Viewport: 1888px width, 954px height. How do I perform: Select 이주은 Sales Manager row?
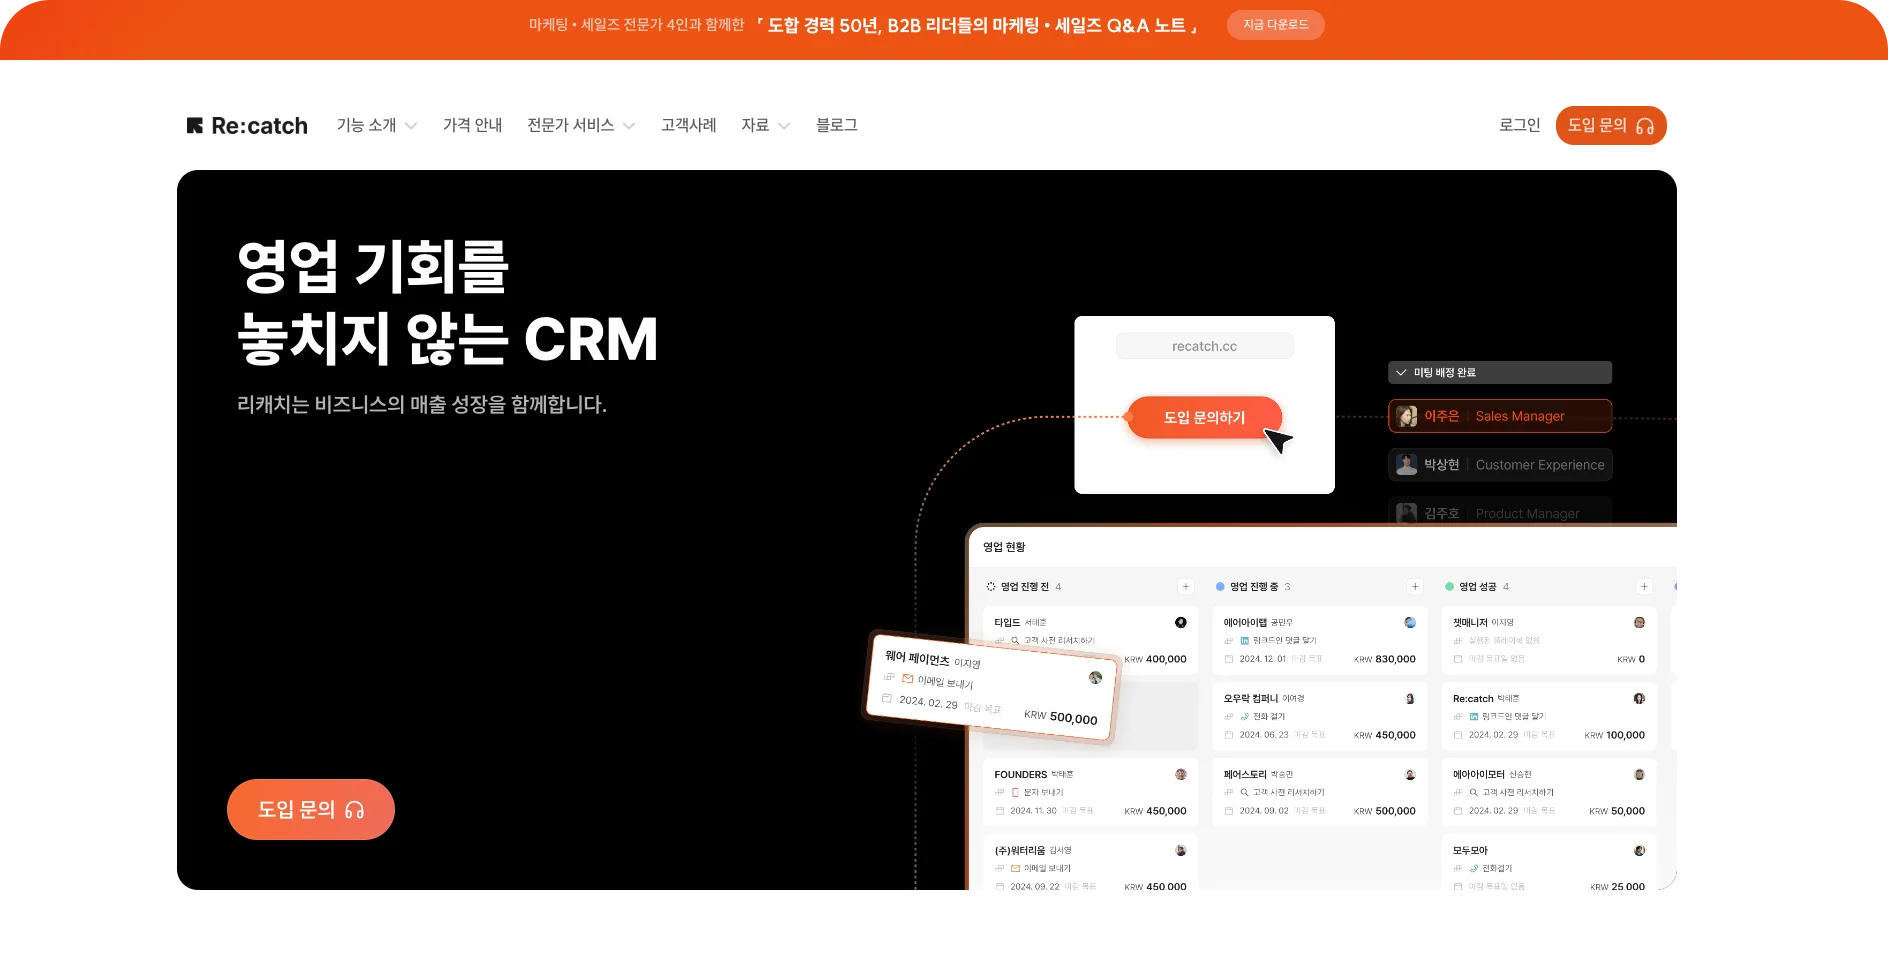coord(1500,416)
